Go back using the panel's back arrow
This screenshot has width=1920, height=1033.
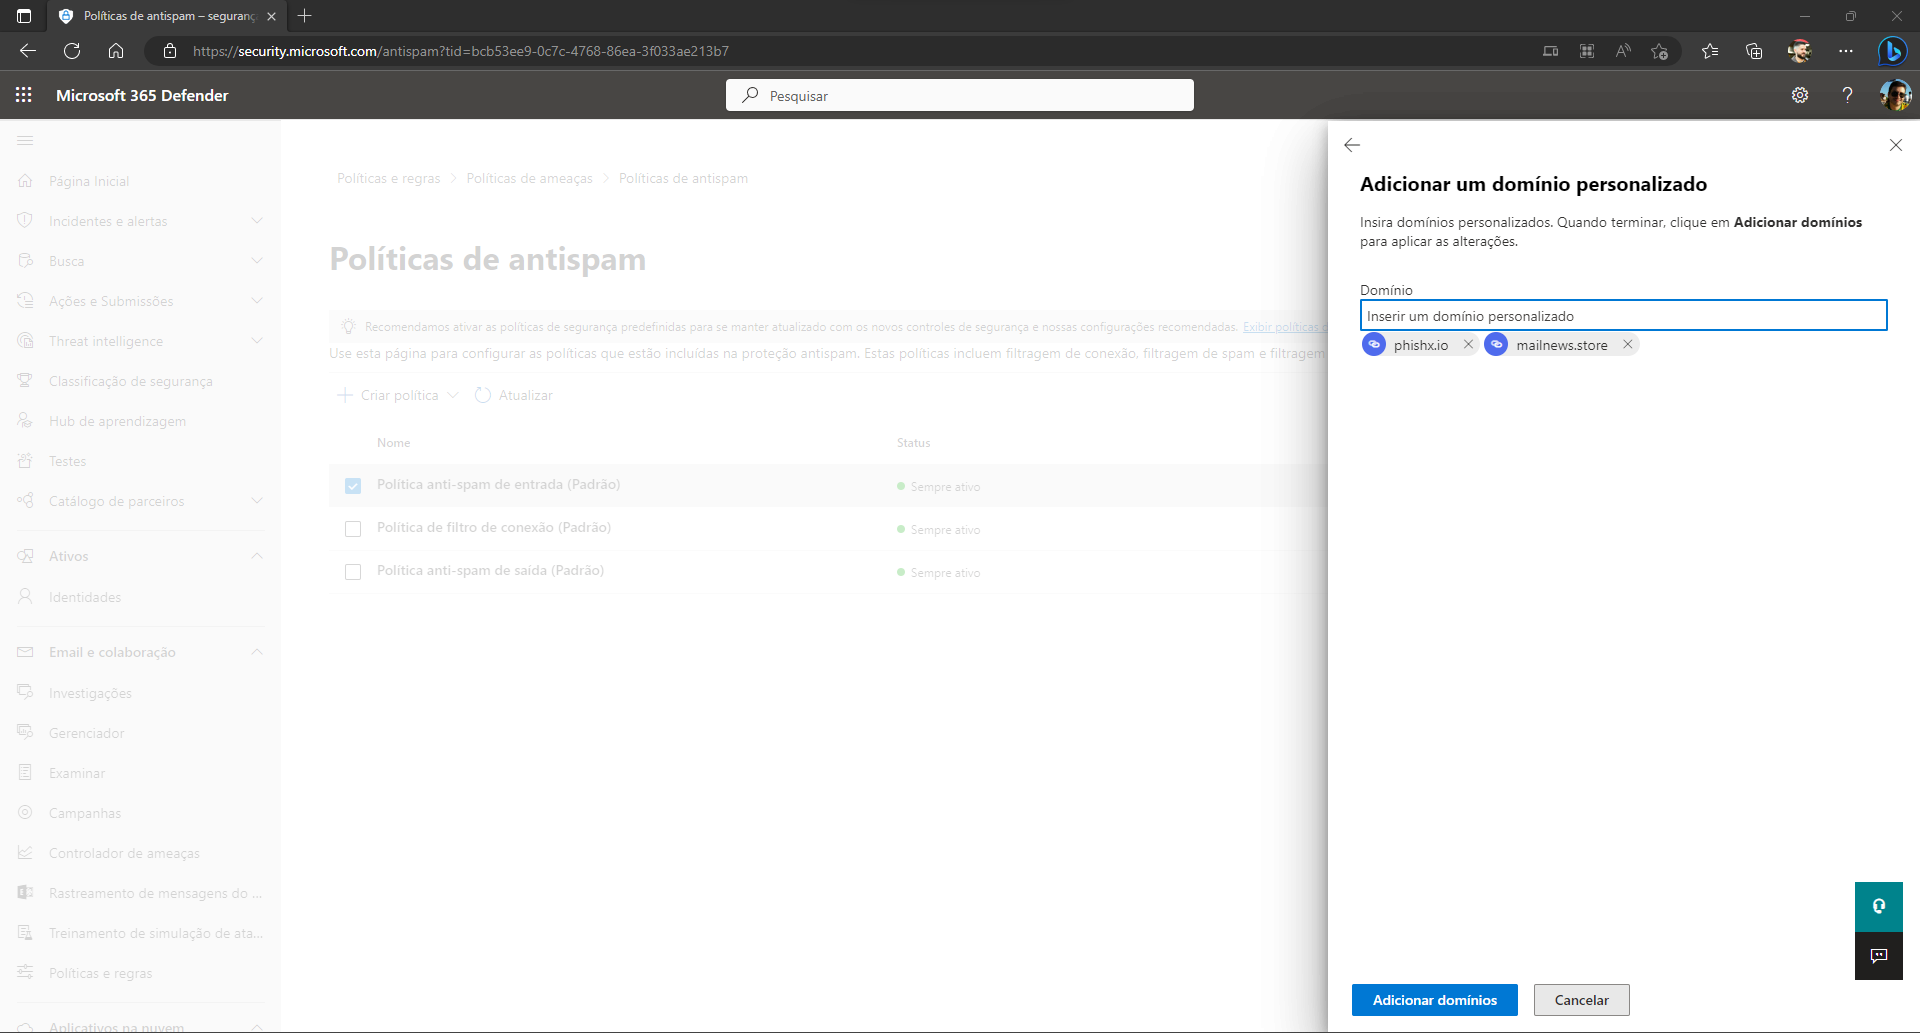tap(1352, 145)
